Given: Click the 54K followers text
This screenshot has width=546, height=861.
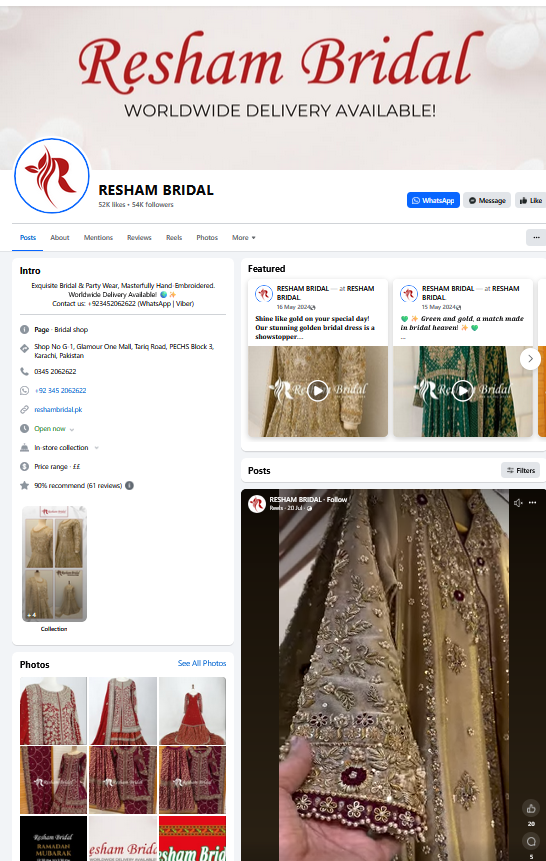Looking at the screenshot, I should 153,204.
